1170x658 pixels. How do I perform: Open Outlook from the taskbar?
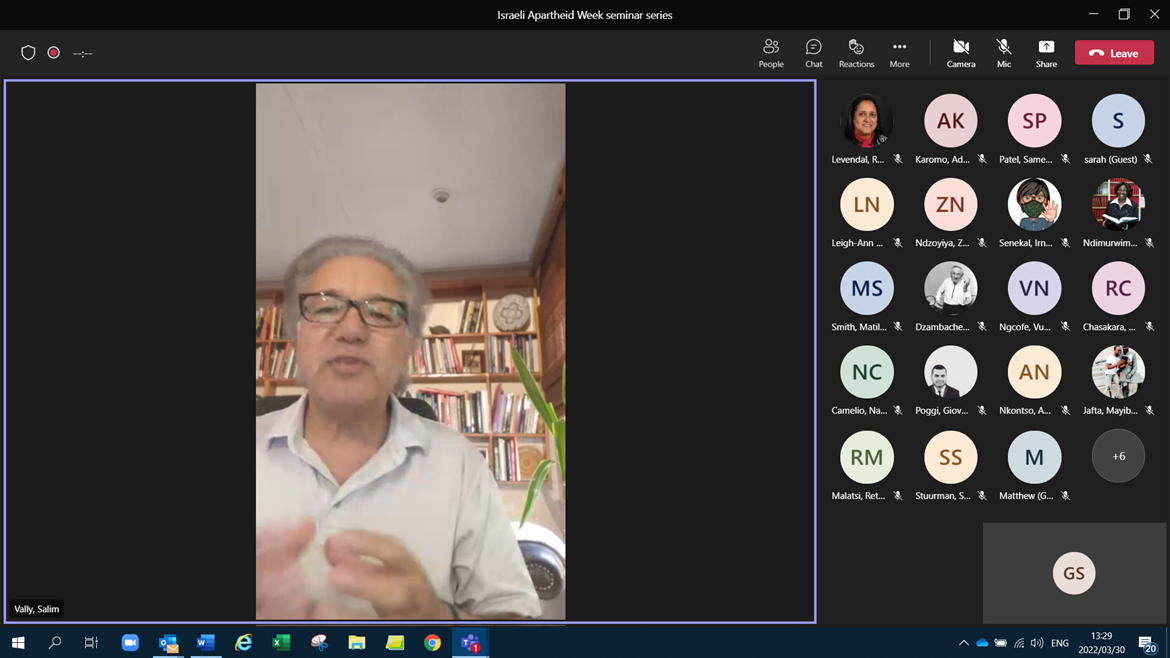pos(168,642)
